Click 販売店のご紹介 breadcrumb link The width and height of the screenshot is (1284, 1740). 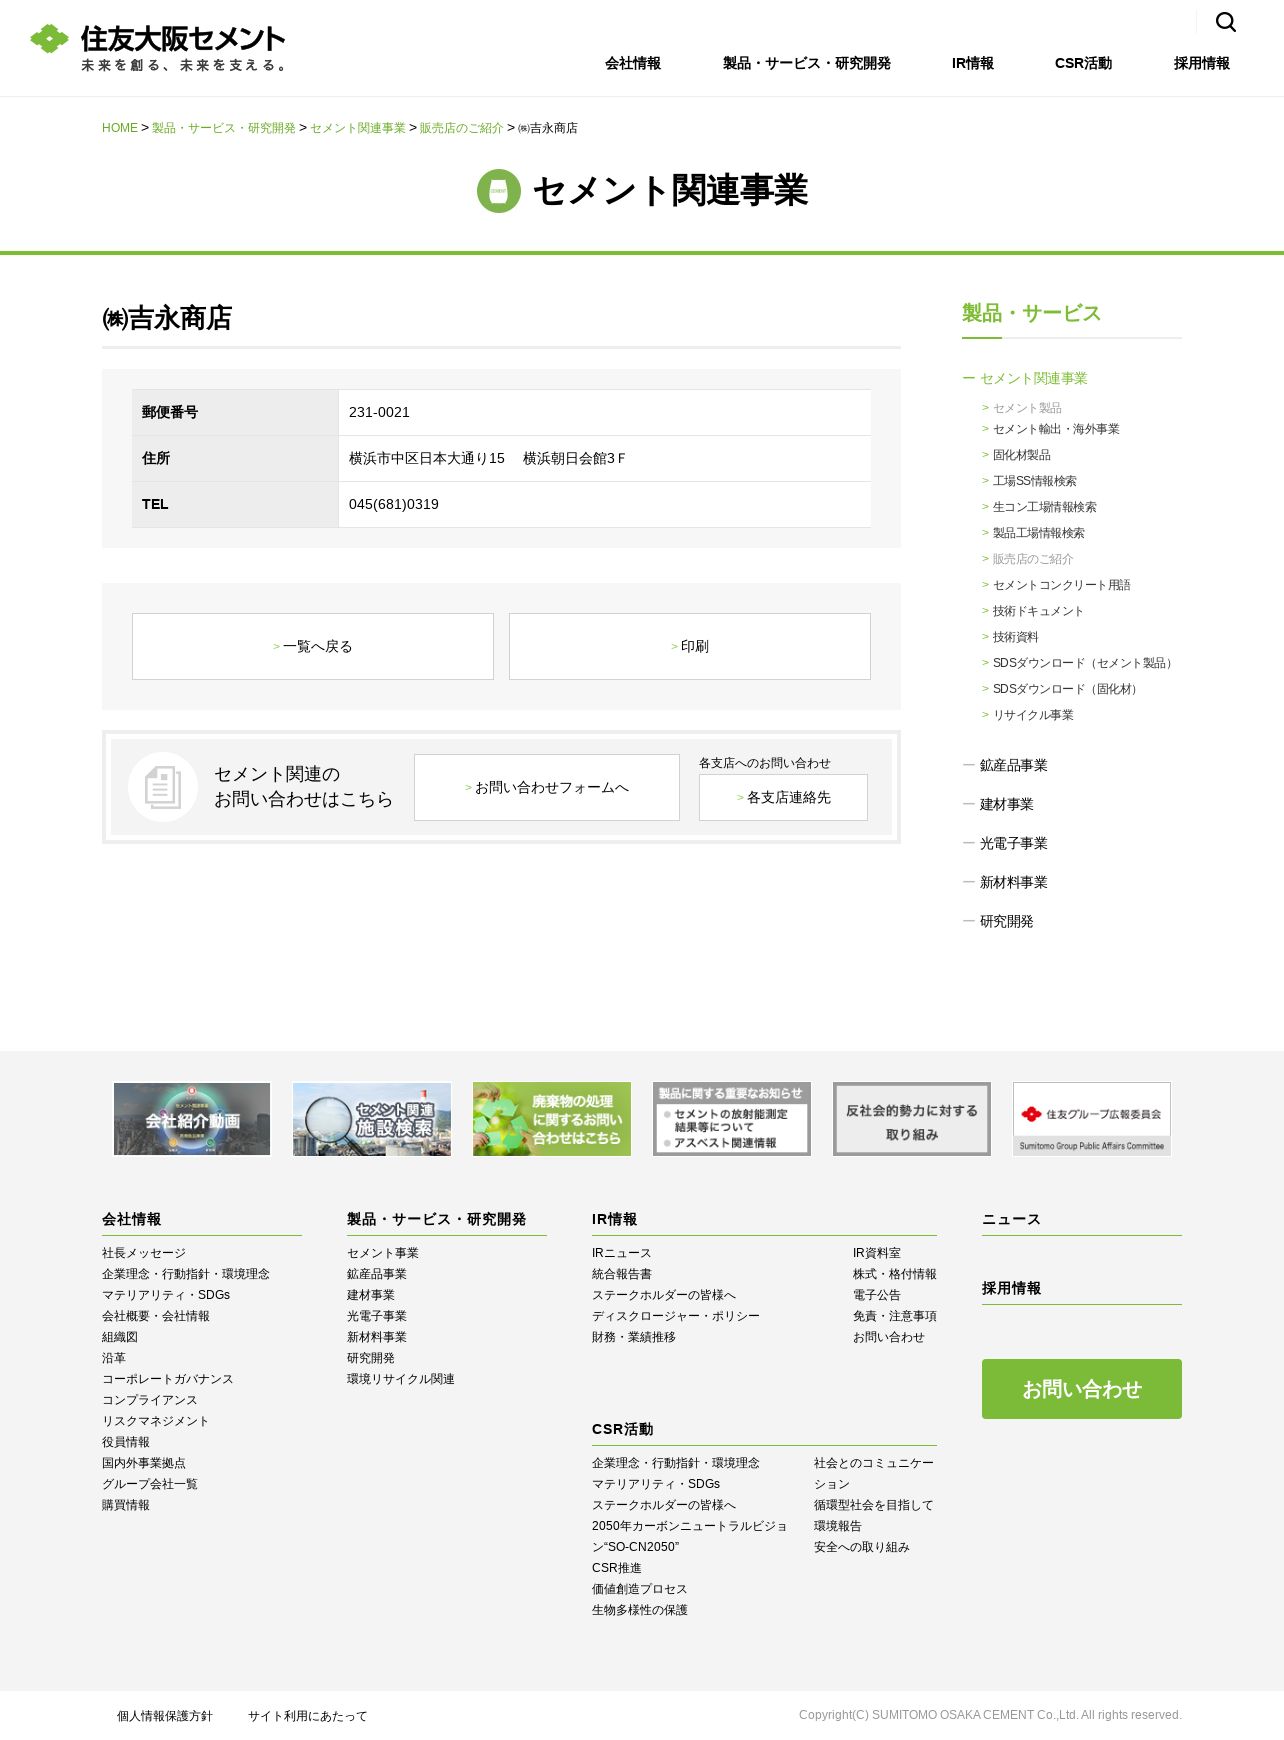coord(461,128)
